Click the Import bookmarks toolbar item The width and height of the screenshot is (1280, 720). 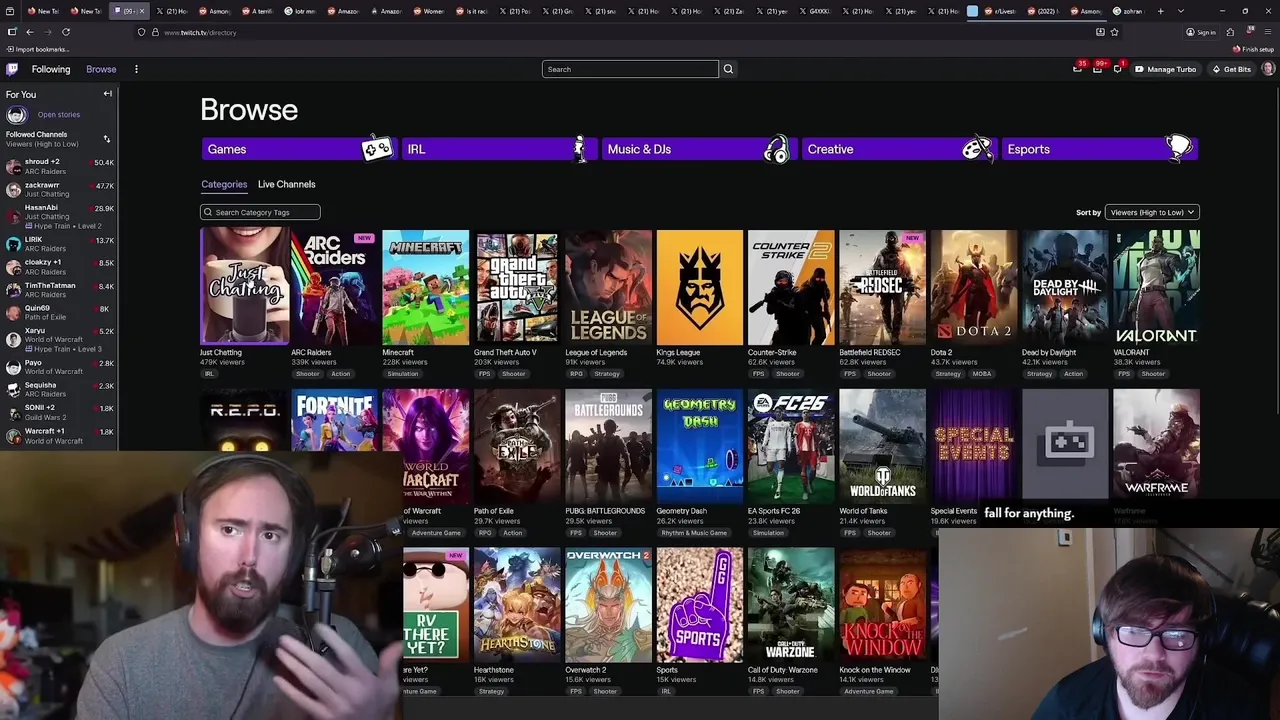tap(37, 49)
